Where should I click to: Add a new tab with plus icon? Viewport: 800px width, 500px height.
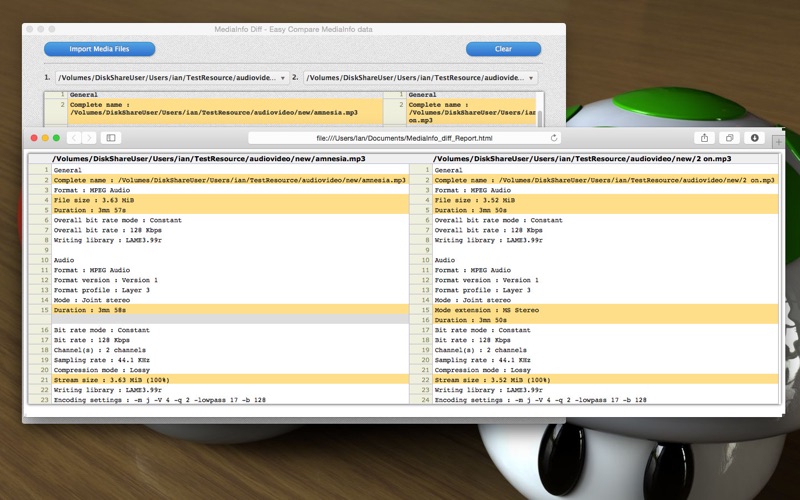coord(778,142)
